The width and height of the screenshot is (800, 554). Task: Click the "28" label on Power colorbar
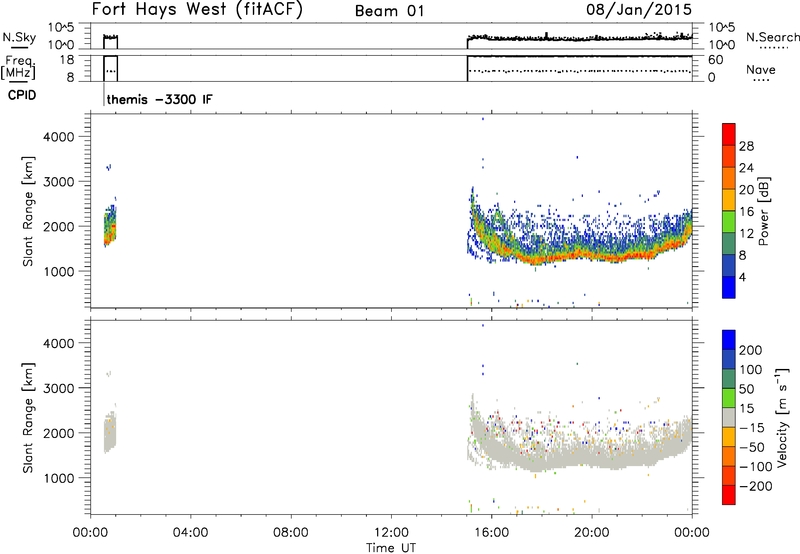(746, 146)
